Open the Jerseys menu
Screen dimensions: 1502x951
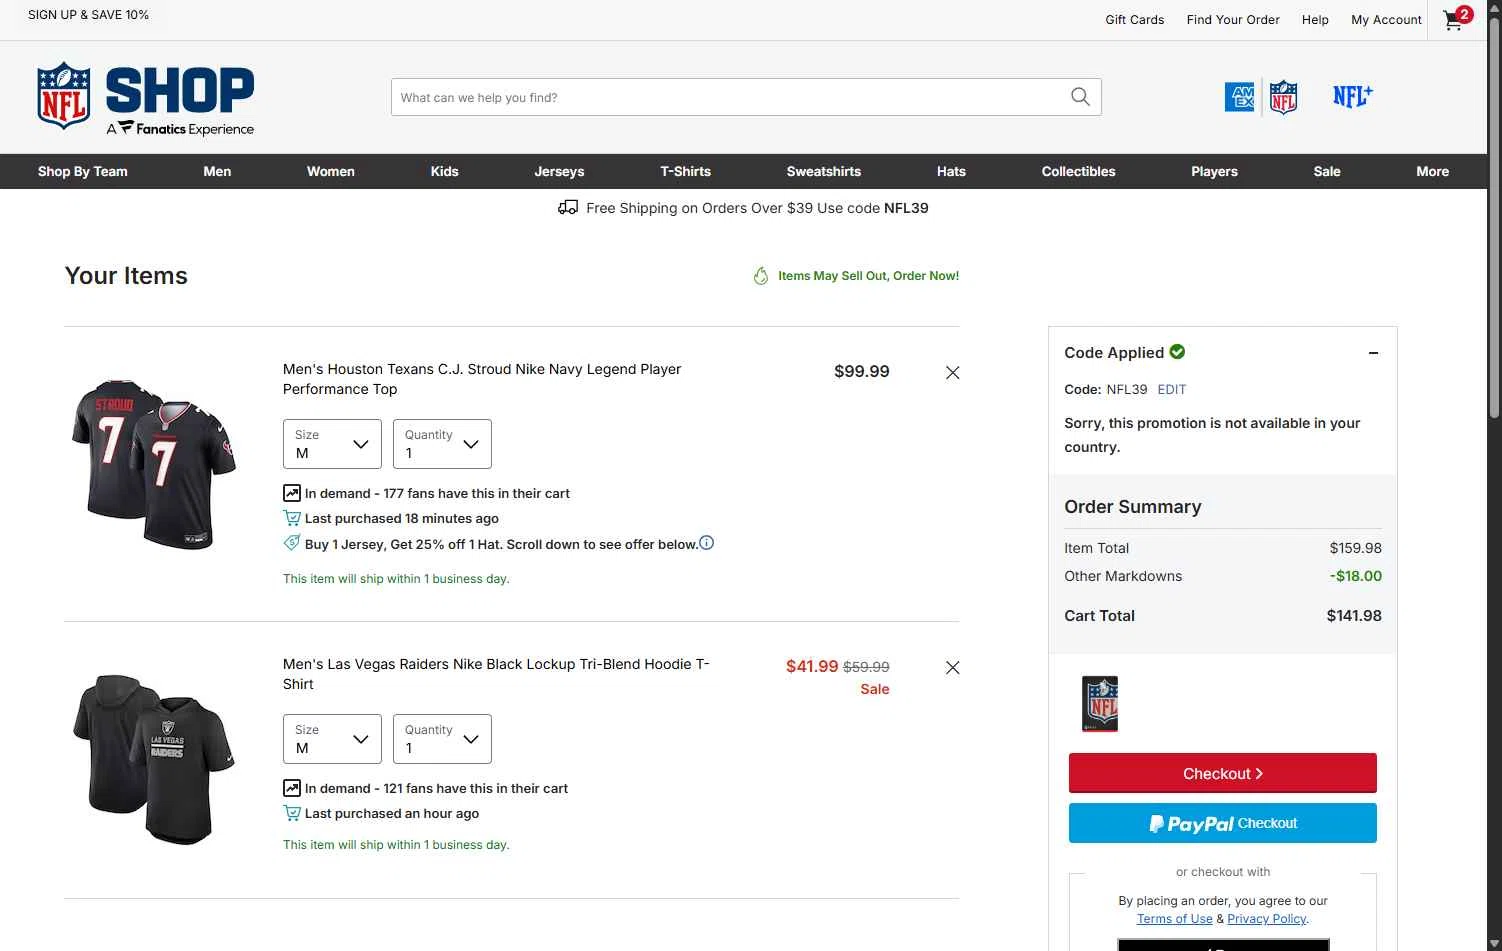click(559, 171)
